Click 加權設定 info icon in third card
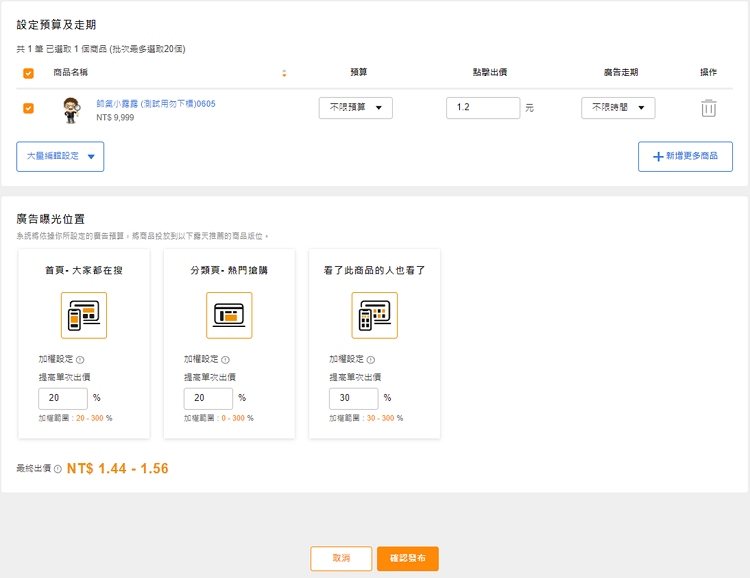Viewport: 750px width, 578px height. point(370,360)
